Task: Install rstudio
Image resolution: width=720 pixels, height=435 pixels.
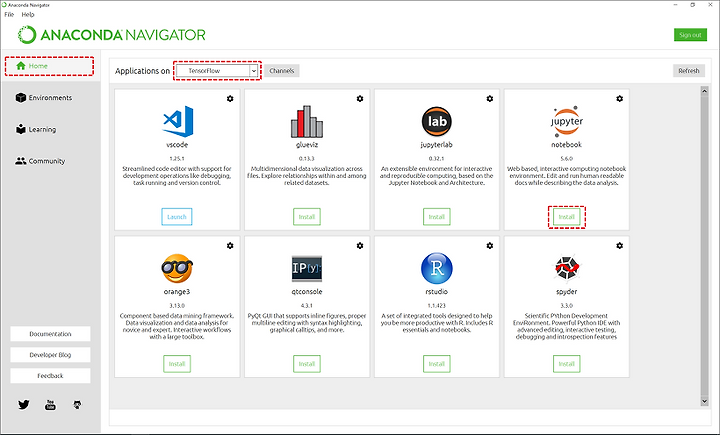Action: coord(437,364)
